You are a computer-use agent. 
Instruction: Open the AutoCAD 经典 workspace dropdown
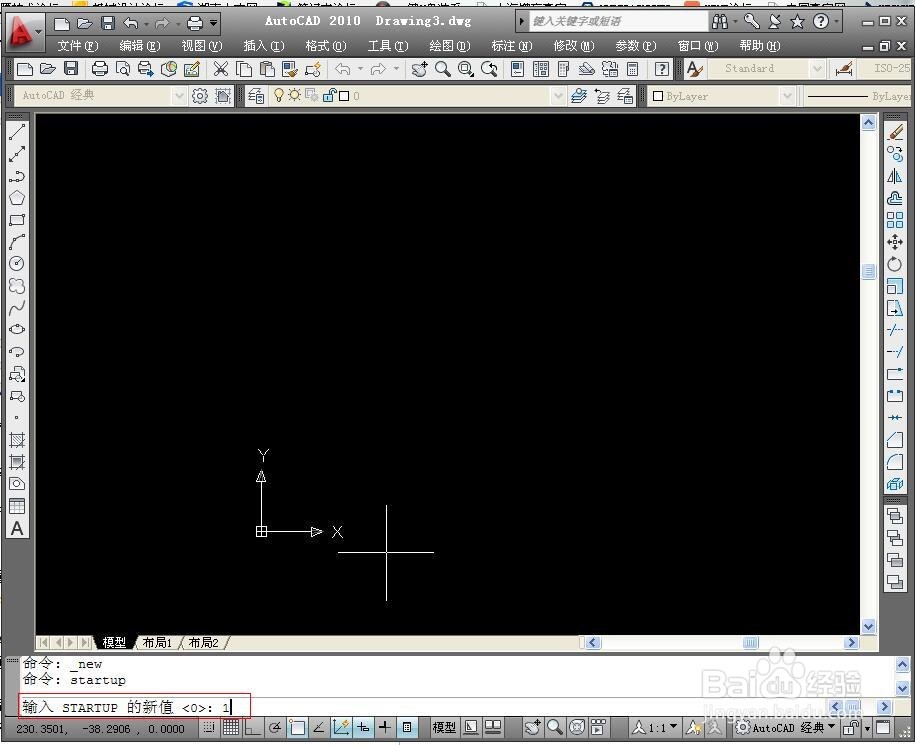point(179,96)
